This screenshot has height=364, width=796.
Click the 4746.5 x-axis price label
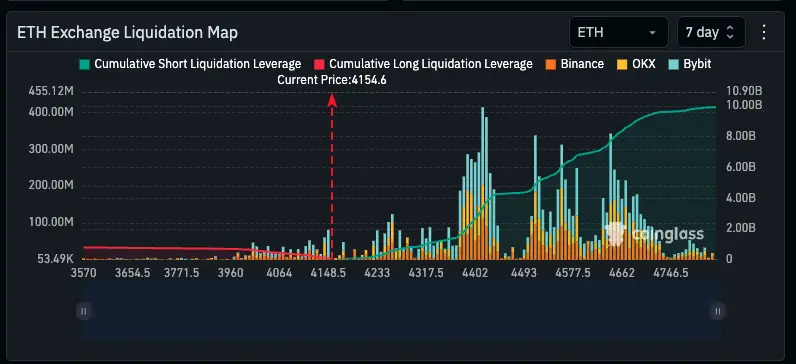click(670, 273)
